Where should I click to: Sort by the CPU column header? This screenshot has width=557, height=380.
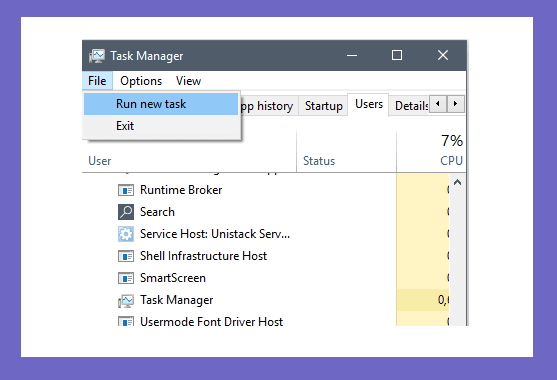pyautogui.click(x=431, y=153)
